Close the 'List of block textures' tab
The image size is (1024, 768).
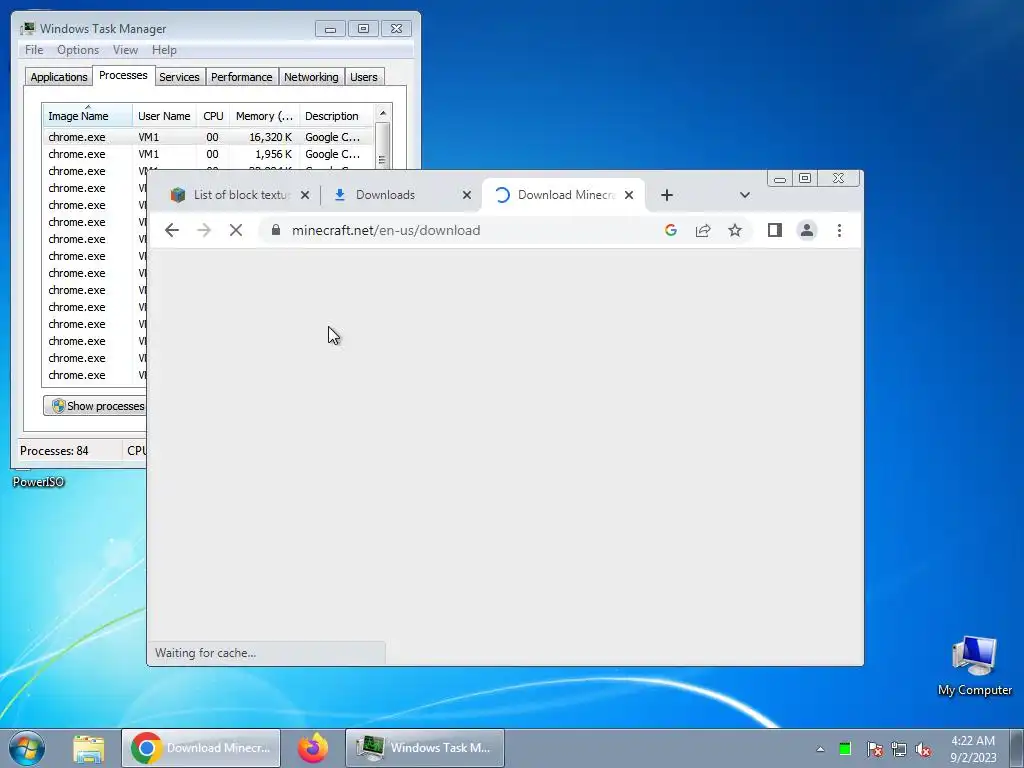tap(305, 195)
